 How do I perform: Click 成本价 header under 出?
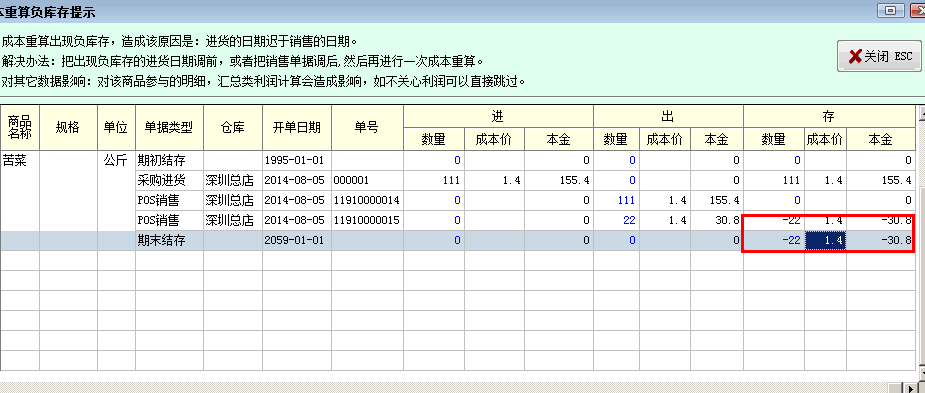pyautogui.click(x=665, y=139)
